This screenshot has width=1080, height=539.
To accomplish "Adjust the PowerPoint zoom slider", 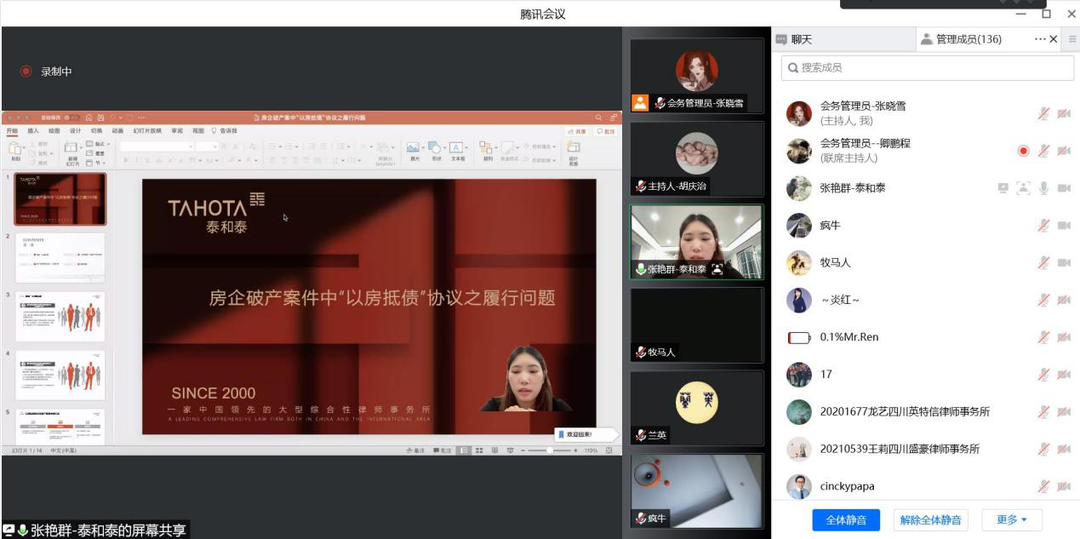I will pyautogui.click(x=550, y=450).
